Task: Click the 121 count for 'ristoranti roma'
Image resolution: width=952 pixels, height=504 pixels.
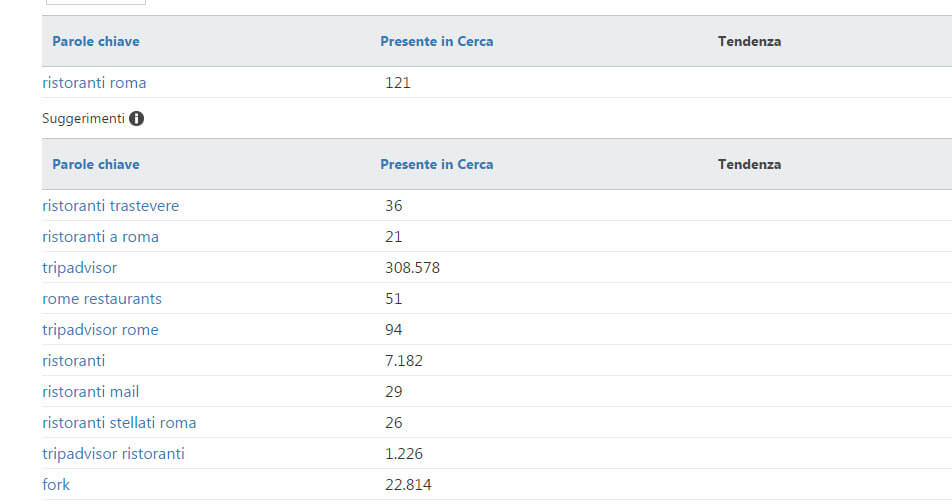Action: pos(397,83)
